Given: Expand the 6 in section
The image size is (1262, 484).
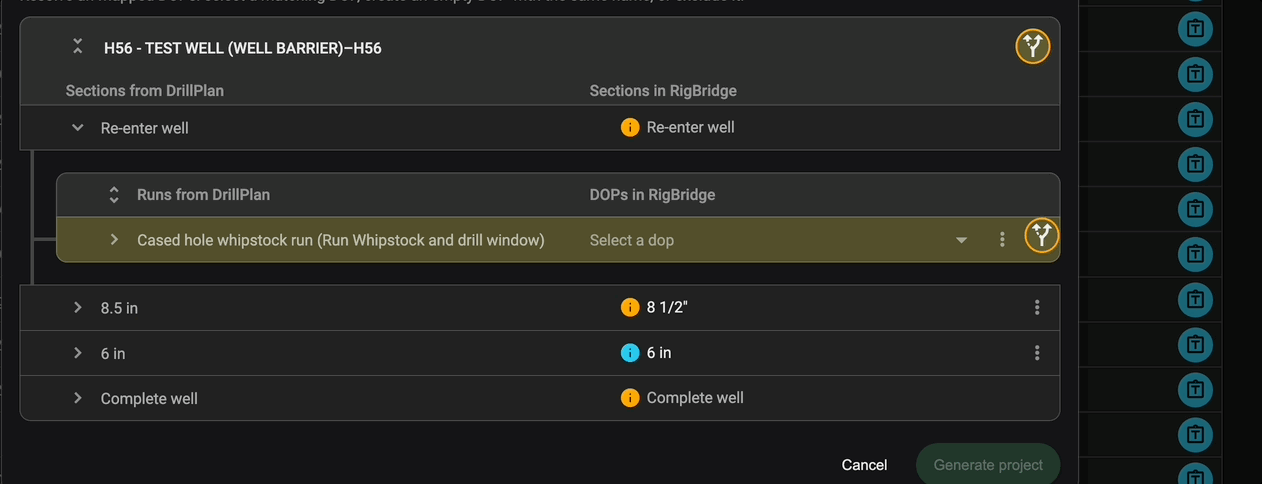Looking at the screenshot, I should click(77, 353).
